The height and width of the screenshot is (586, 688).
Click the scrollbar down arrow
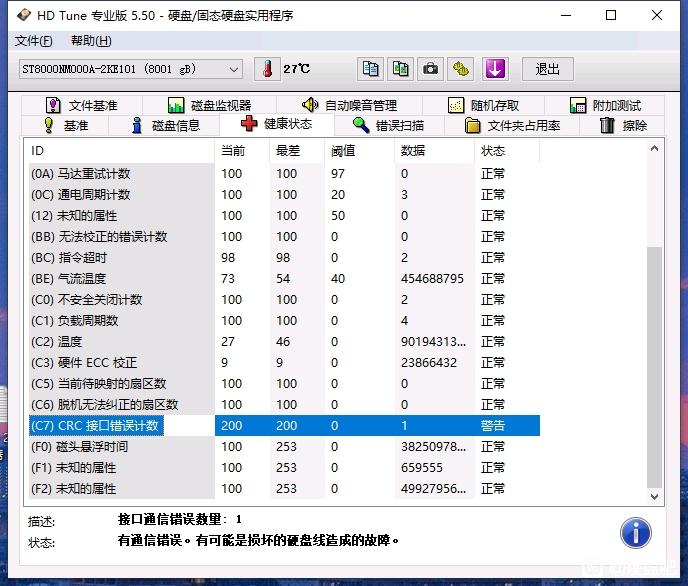coord(654,496)
